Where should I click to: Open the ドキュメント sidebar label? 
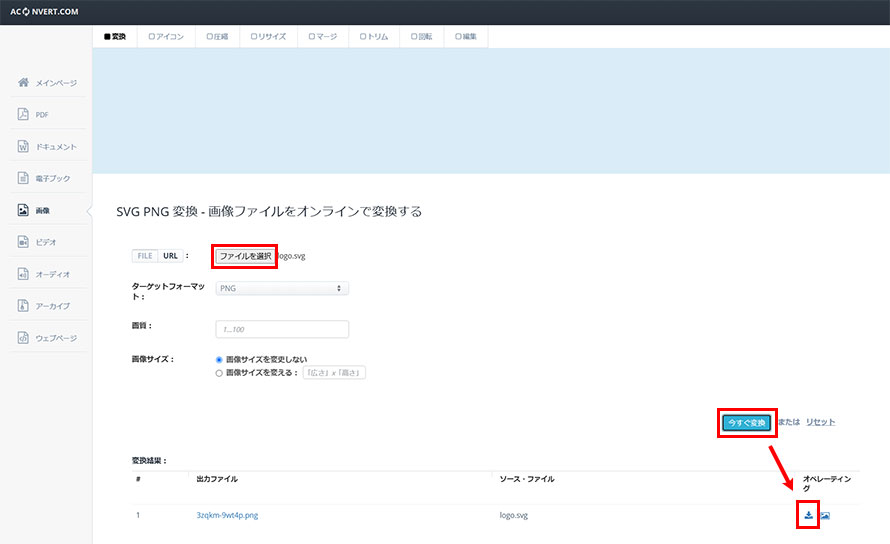56,147
